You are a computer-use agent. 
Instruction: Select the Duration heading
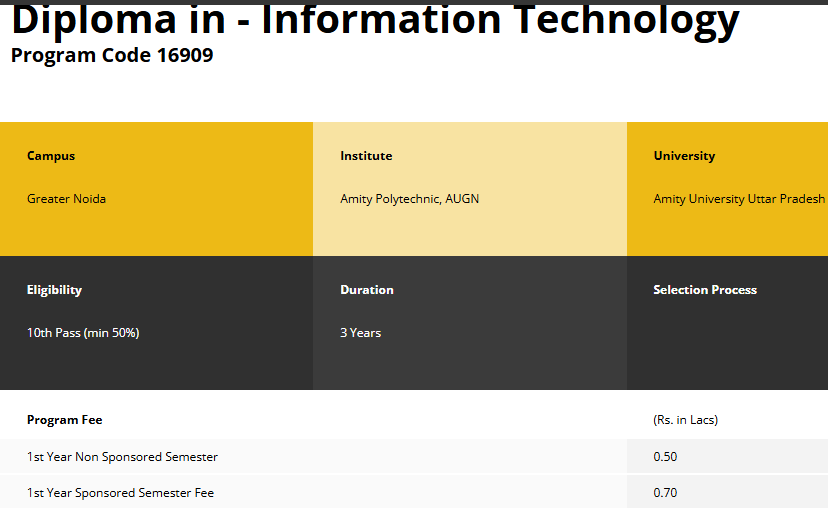[x=367, y=290]
